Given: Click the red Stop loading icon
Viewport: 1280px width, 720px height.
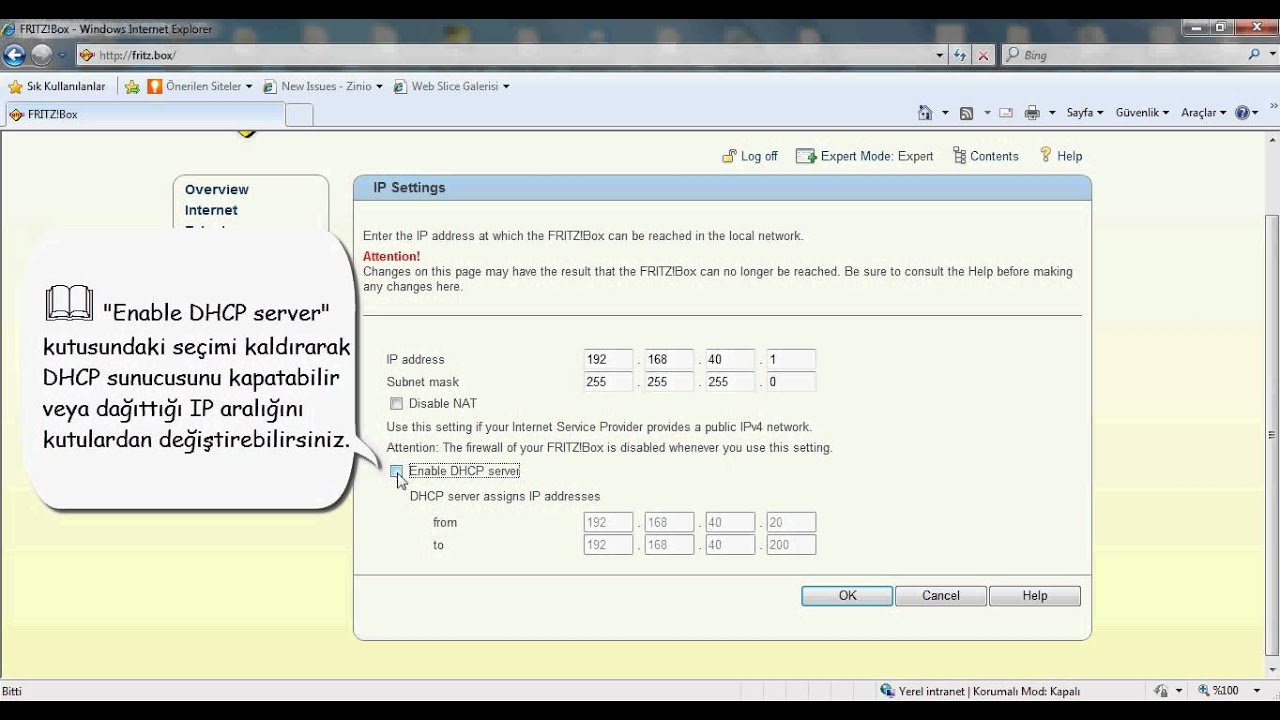Looking at the screenshot, I should pos(982,55).
